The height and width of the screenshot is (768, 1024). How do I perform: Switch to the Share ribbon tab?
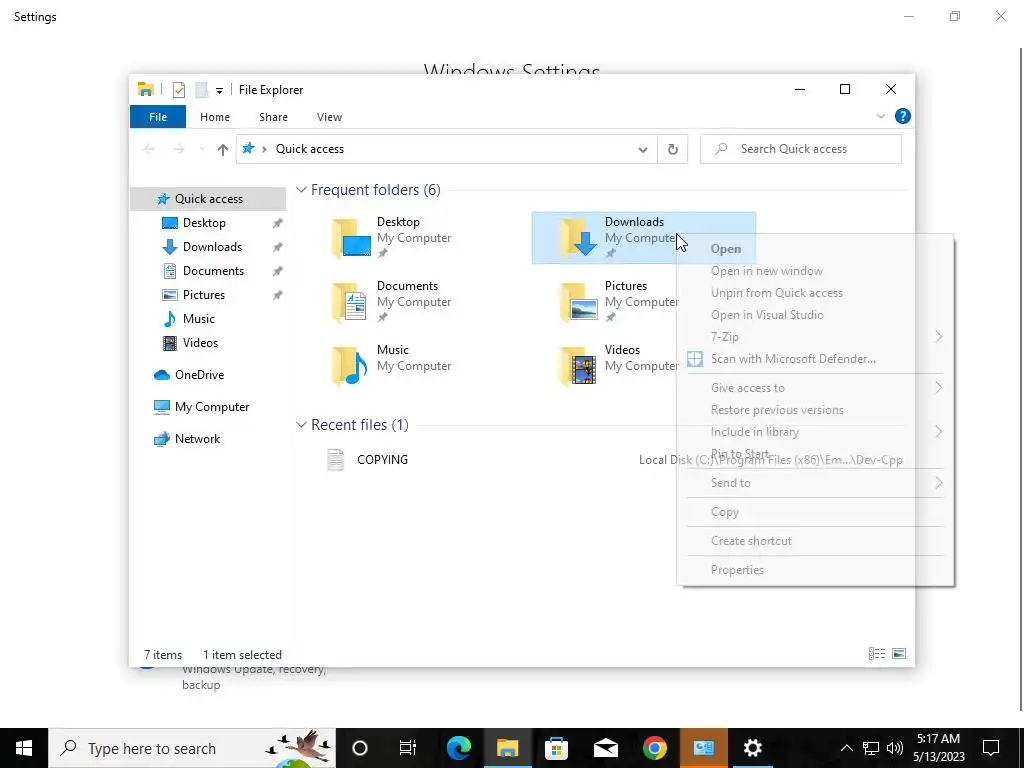273,117
